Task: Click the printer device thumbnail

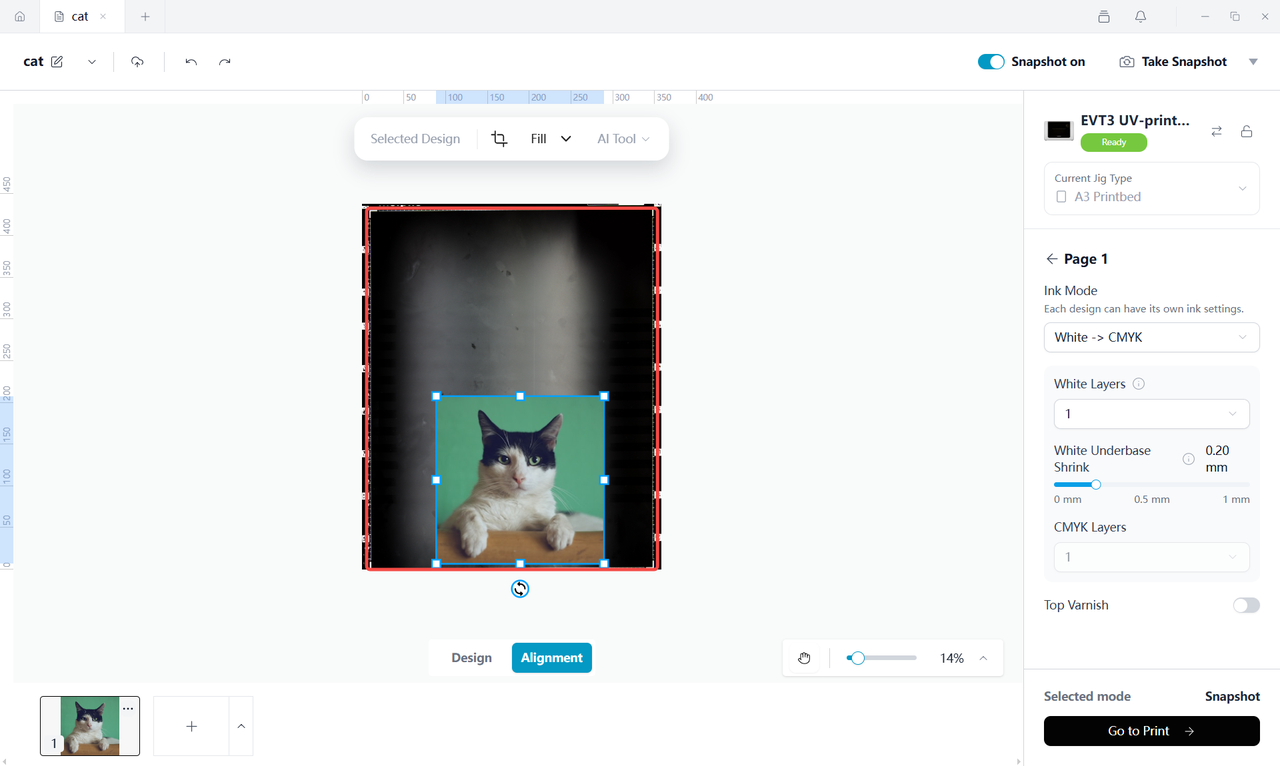Action: coord(1058,130)
